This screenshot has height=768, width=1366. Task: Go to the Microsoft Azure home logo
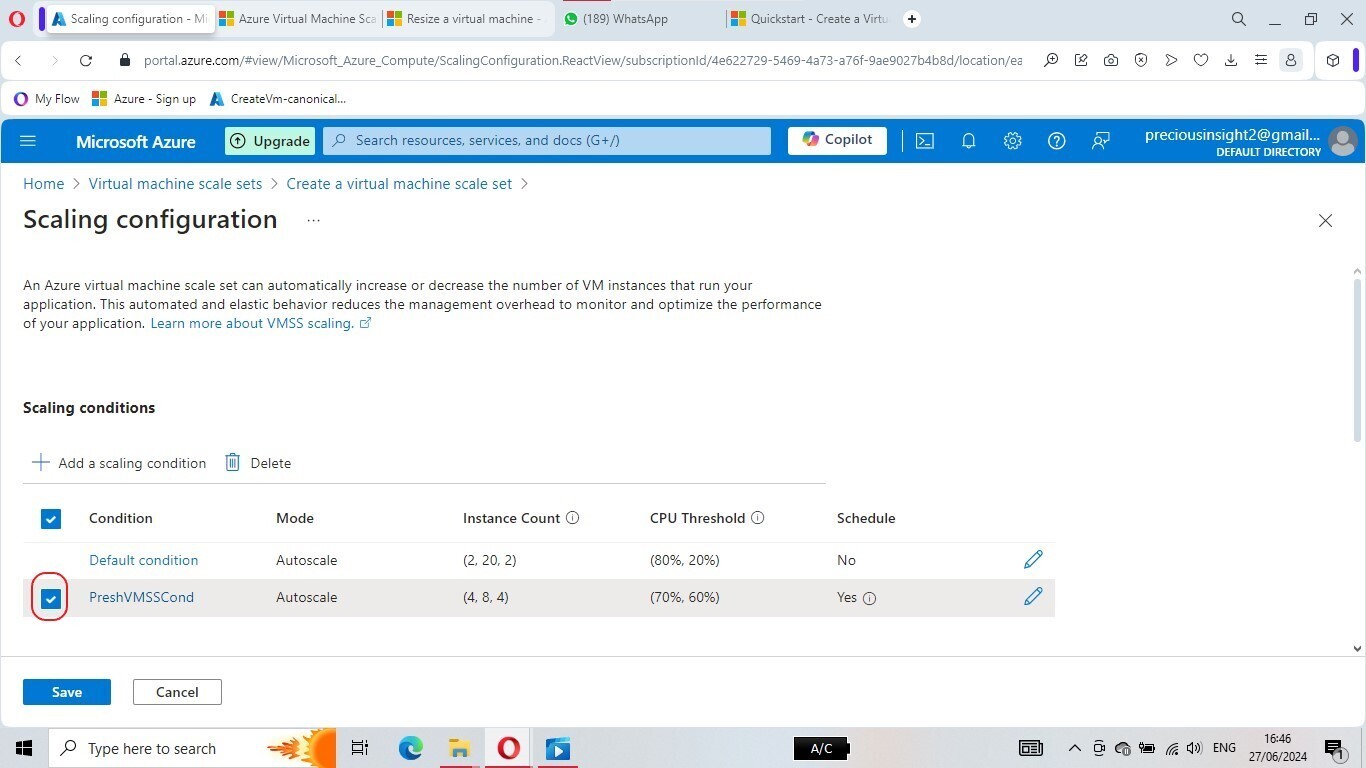[136, 141]
